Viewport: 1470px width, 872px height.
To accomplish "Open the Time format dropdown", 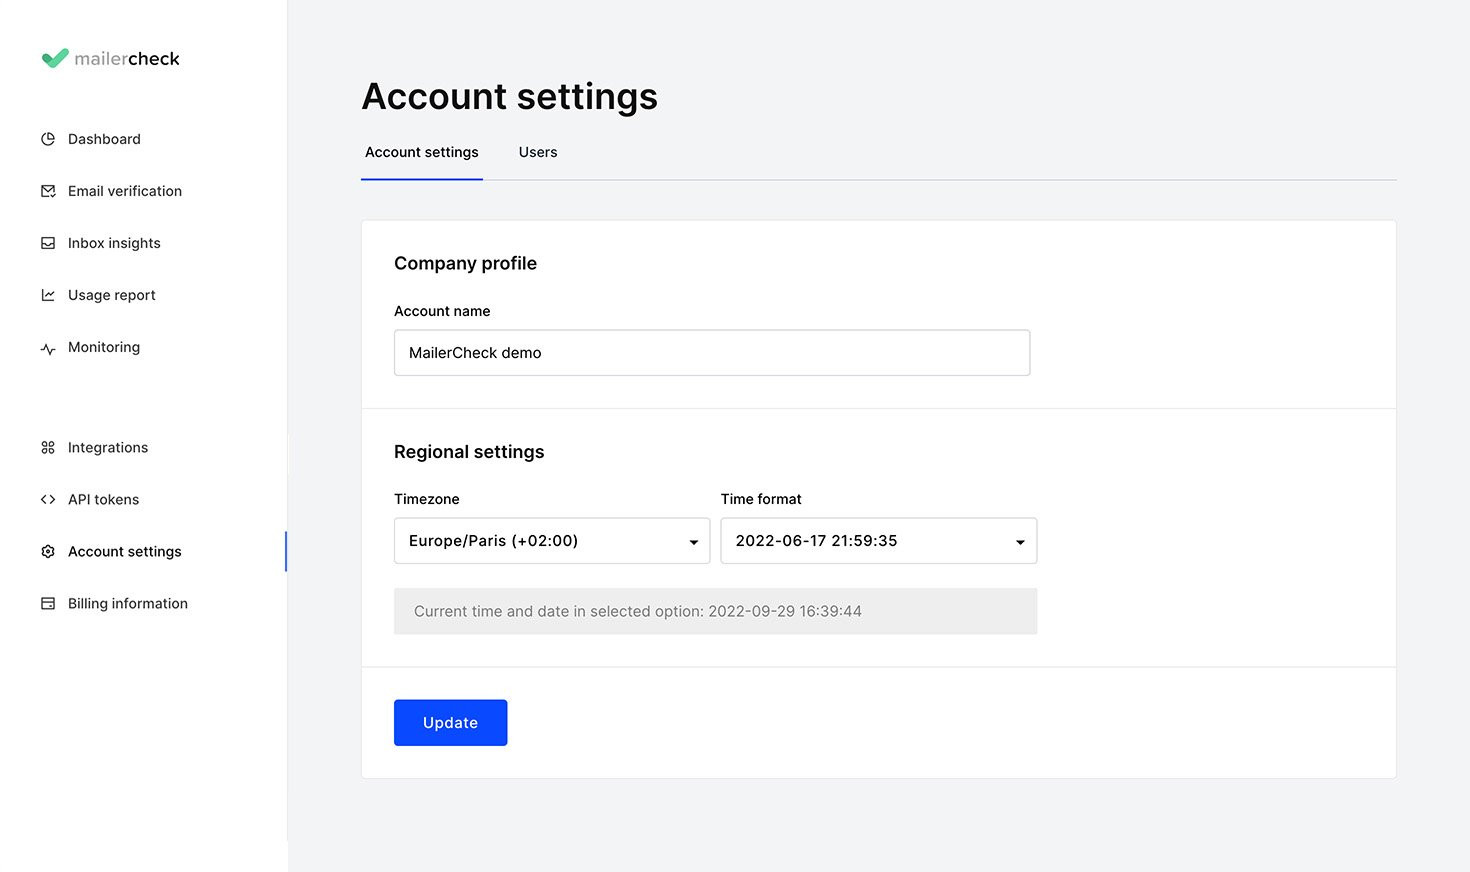I will [879, 541].
